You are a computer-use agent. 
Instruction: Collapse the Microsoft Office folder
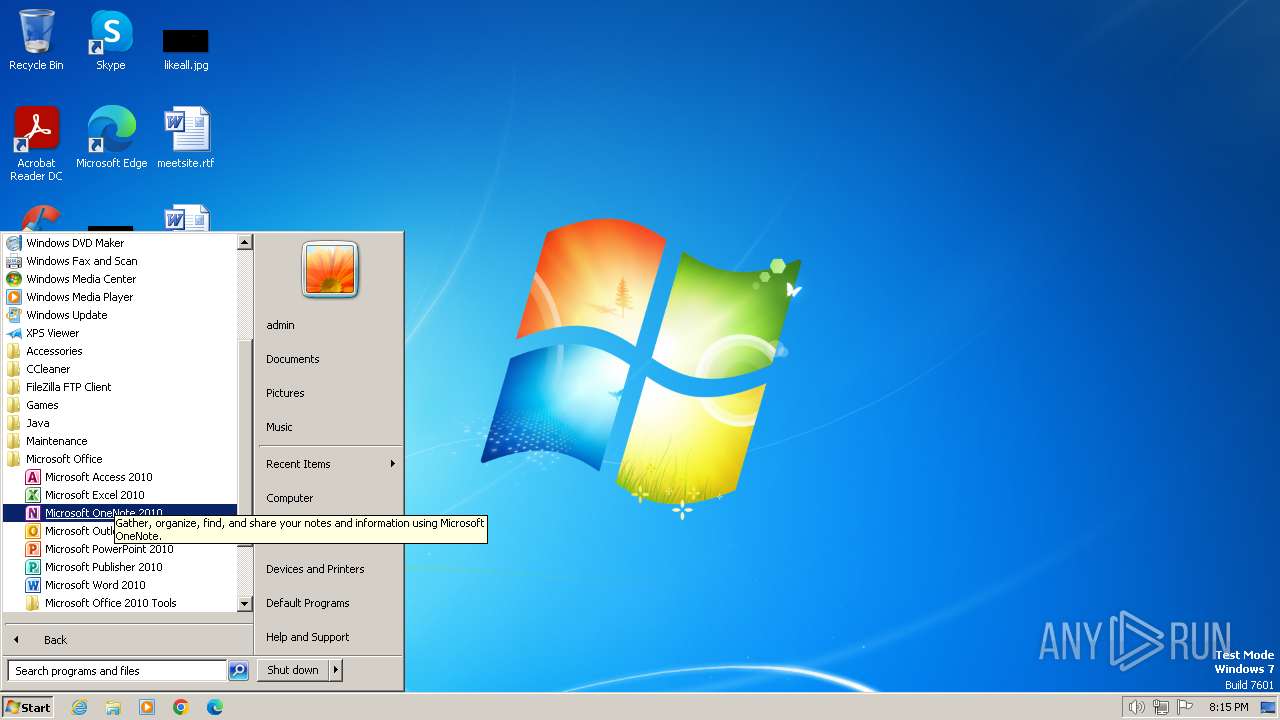[x=120, y=459]
